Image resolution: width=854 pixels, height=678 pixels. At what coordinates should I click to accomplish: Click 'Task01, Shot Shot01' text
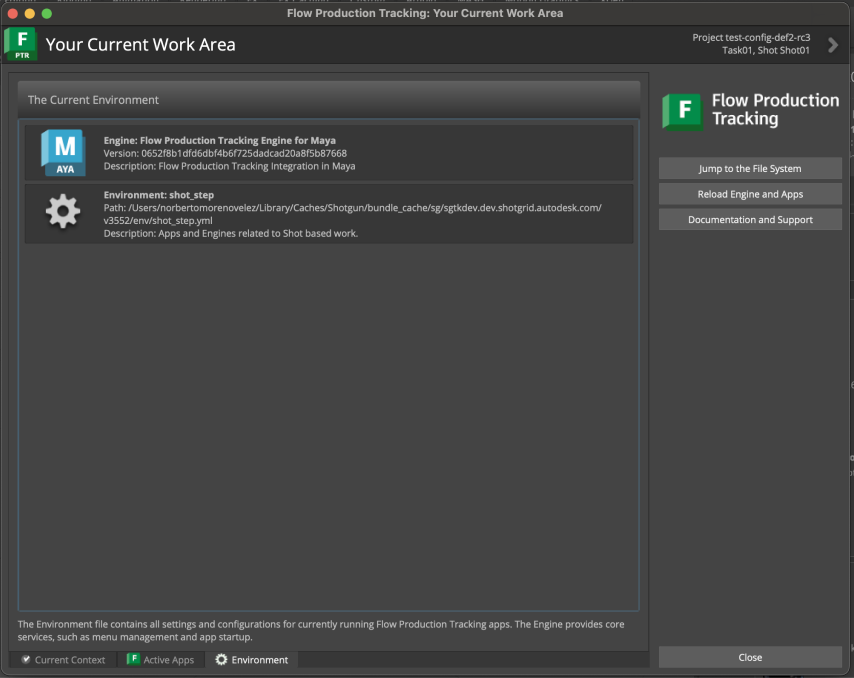[x=766, y=50]
